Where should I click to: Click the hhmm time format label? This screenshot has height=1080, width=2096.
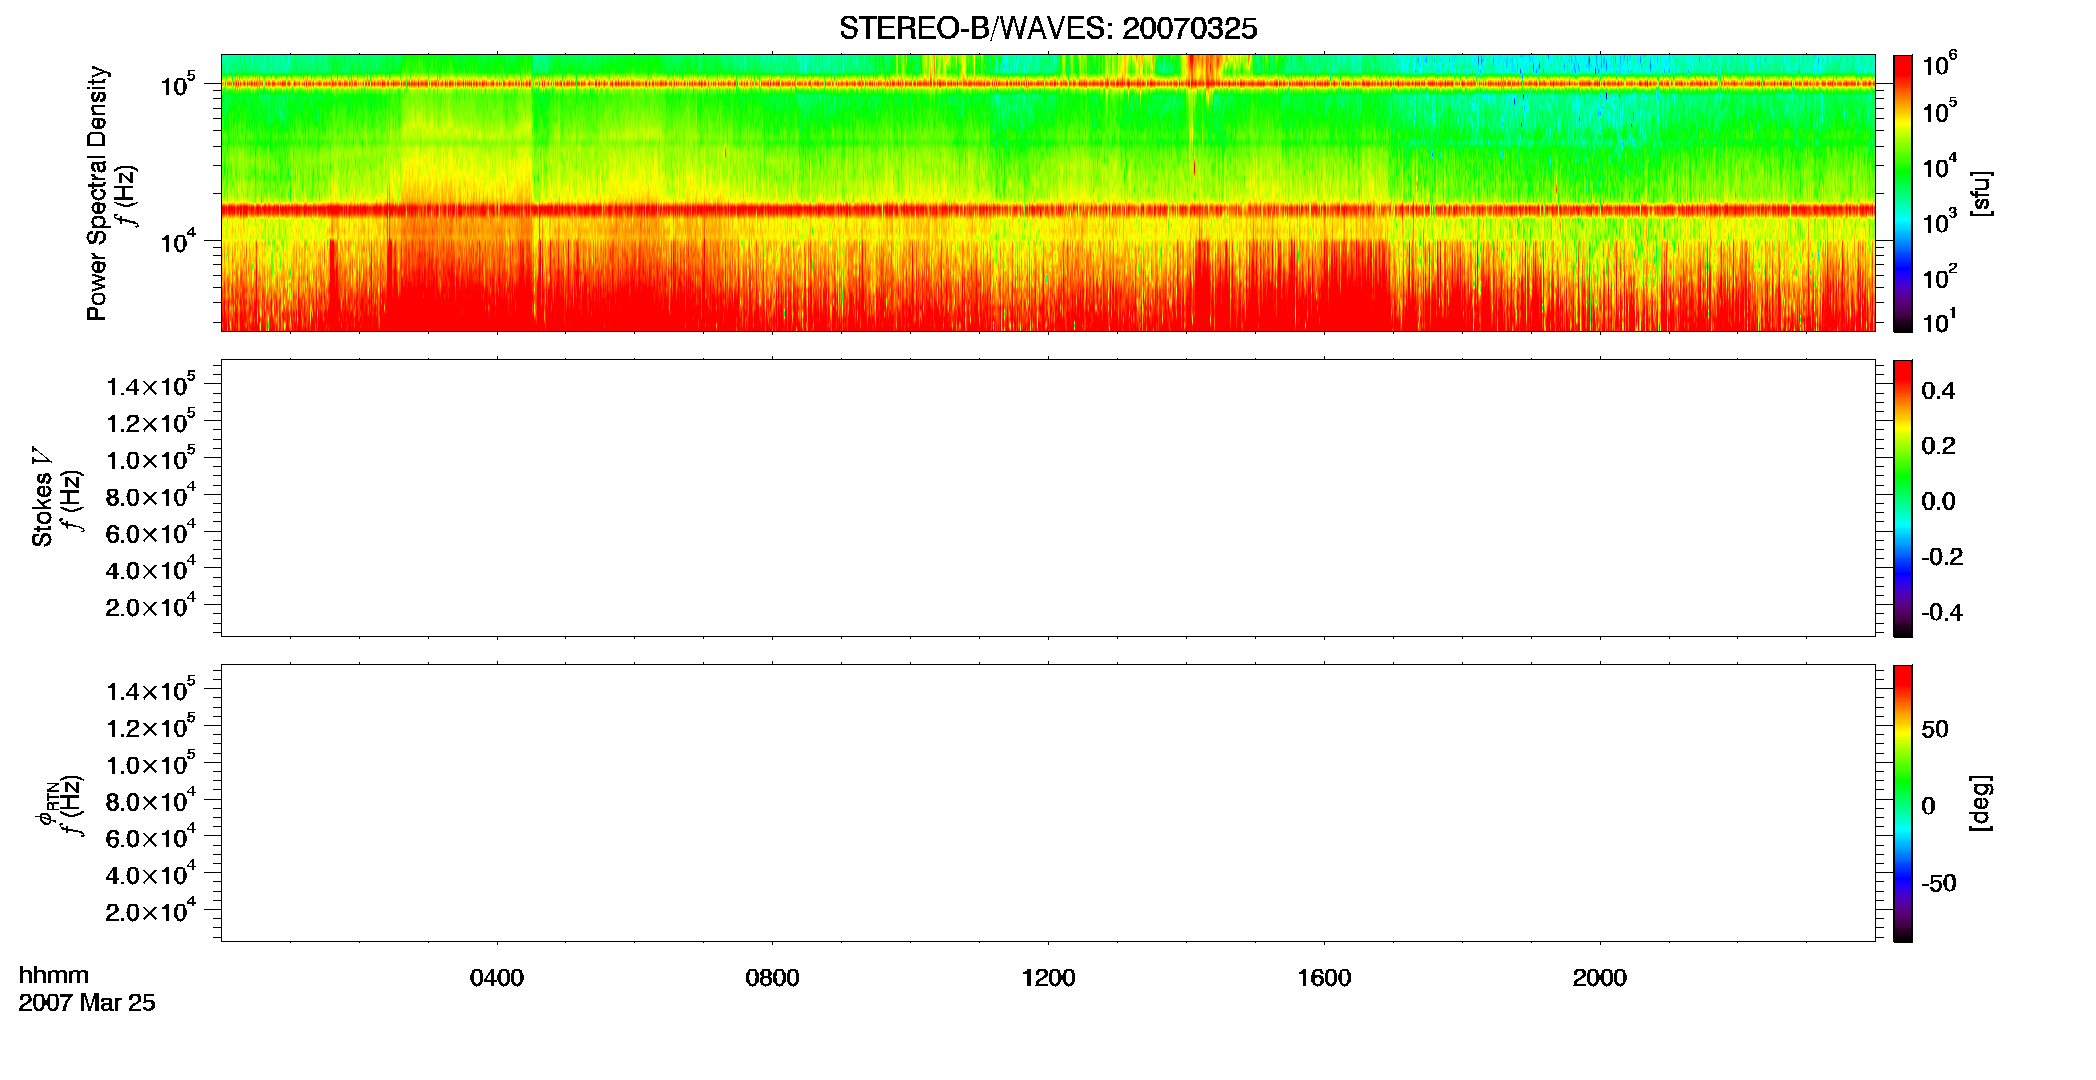(x=53, y=975)
